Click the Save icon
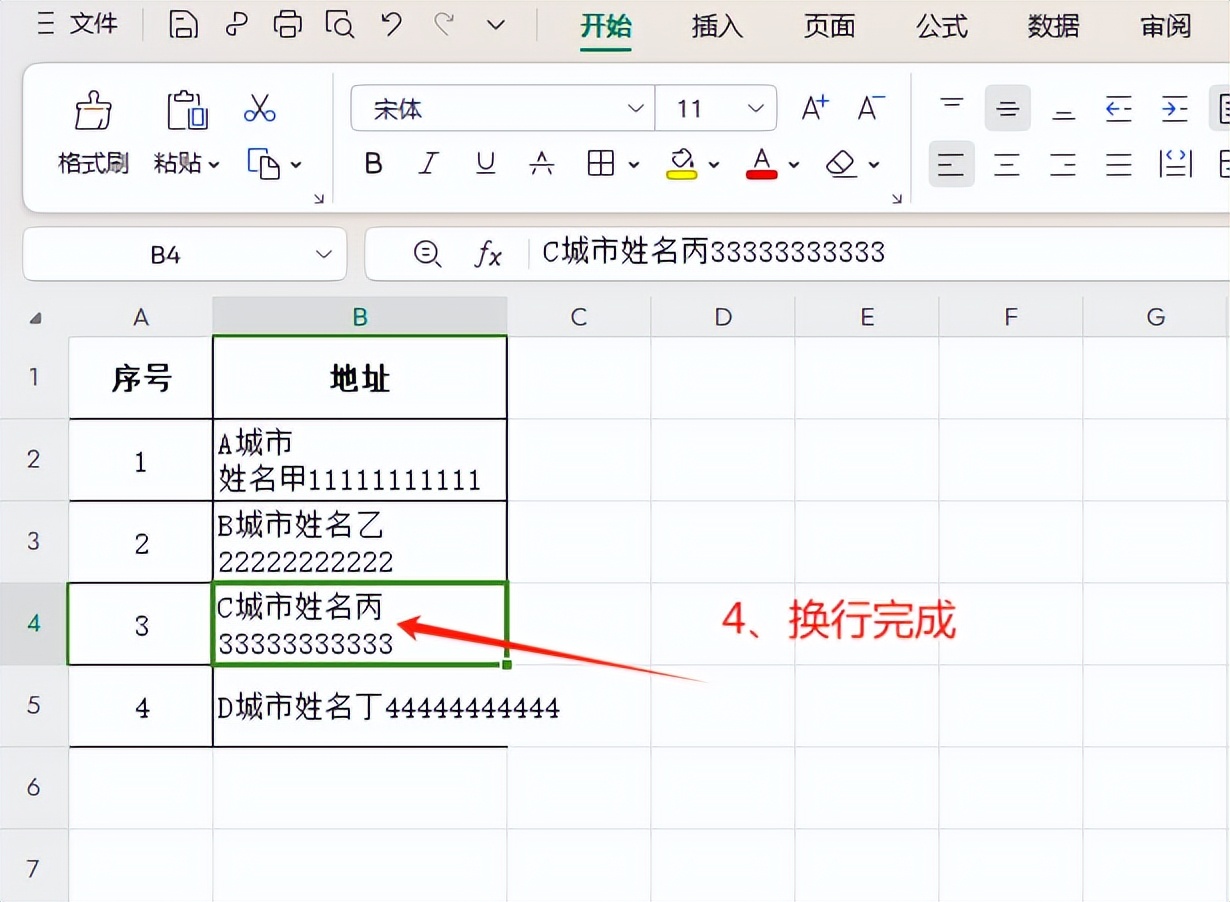Image resolution: width=1230 pixels, height=902 pixels. [x=183, y=25]
